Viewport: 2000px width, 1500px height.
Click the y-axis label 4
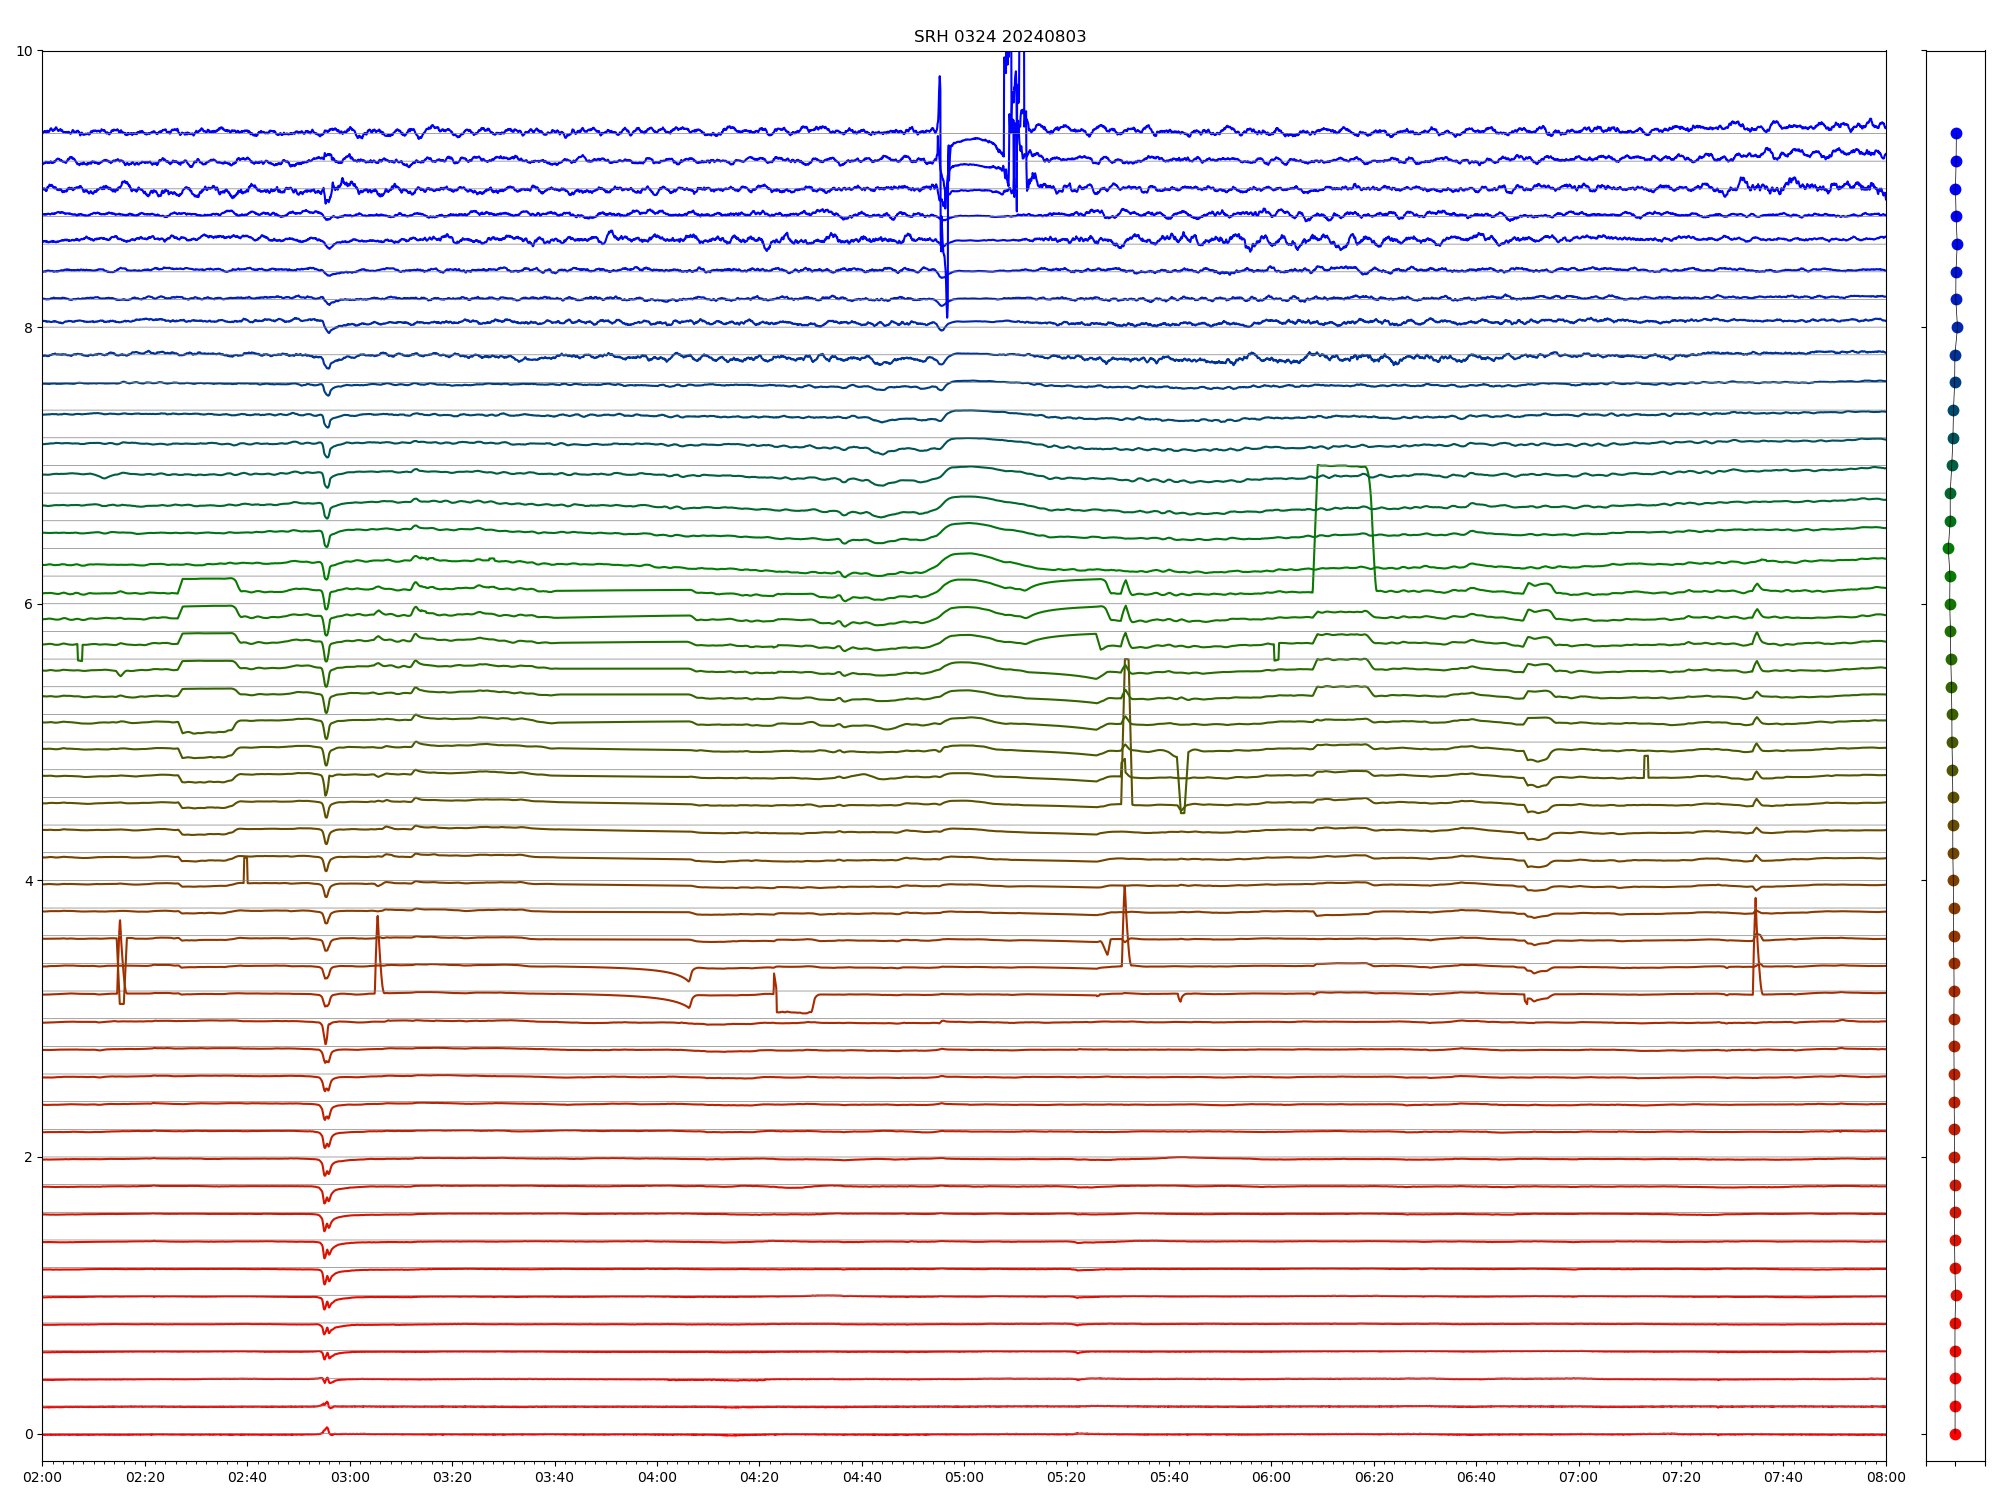(x=29, y=881)
